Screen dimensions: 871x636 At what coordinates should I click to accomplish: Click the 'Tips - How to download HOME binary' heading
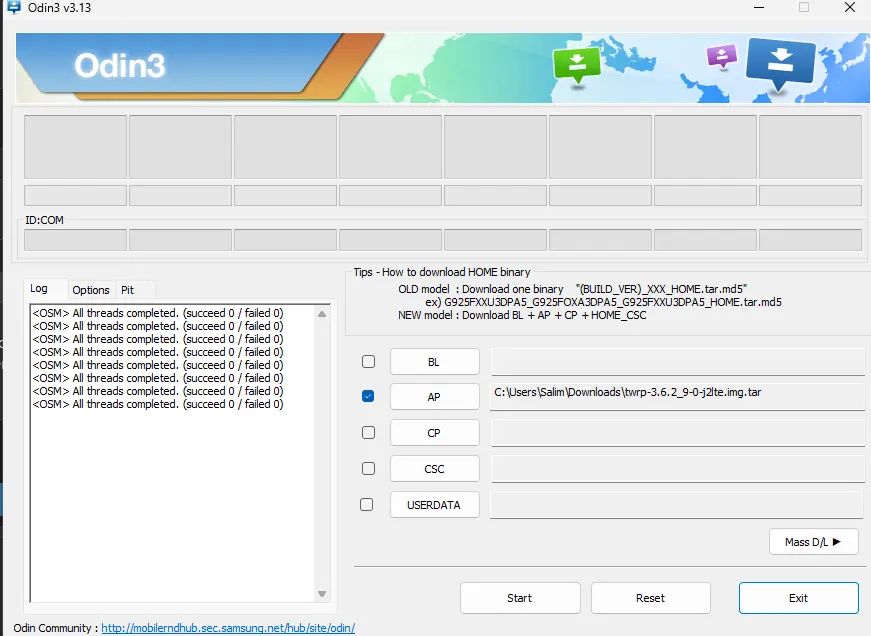pos(442,272)
